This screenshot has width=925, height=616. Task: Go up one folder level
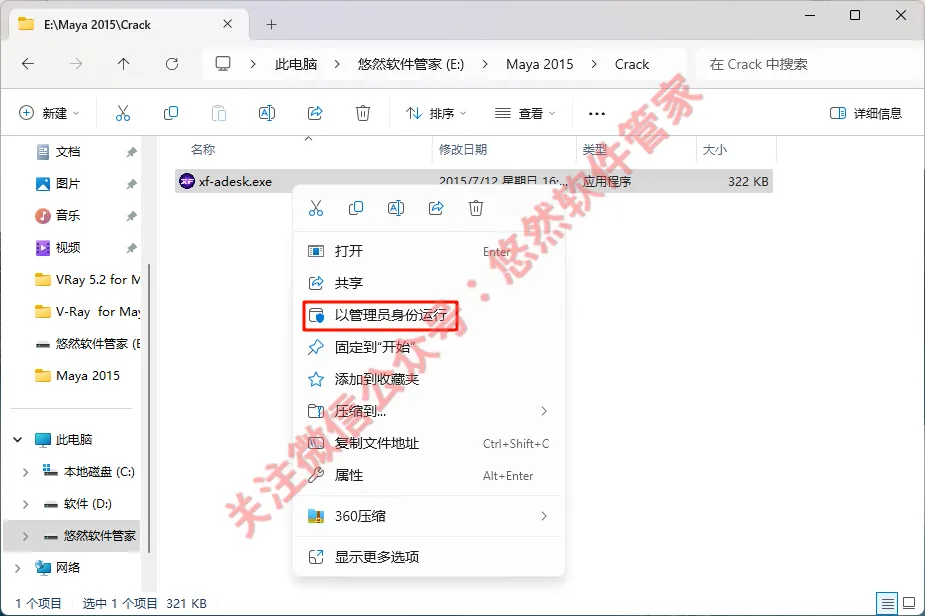coord(123,64)
